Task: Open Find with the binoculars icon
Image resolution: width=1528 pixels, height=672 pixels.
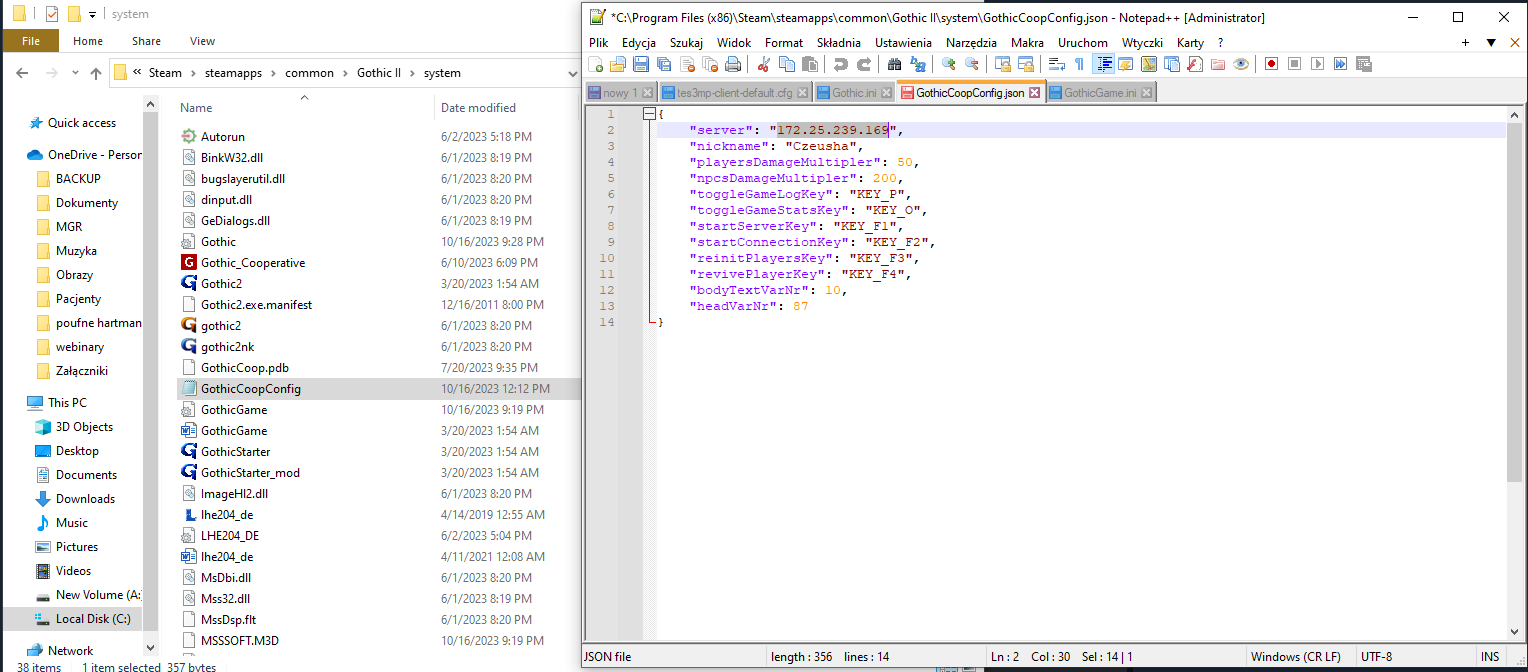Action: coord(895,64)
